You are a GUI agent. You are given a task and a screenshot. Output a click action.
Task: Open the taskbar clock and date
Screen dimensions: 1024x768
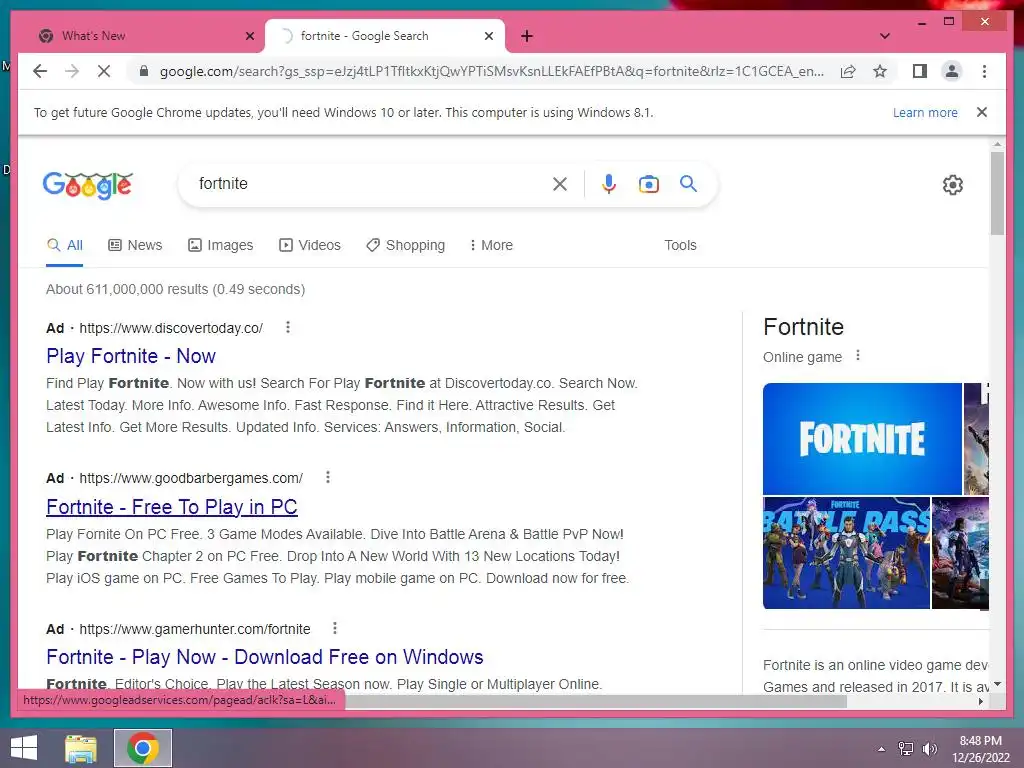point(980,749)
